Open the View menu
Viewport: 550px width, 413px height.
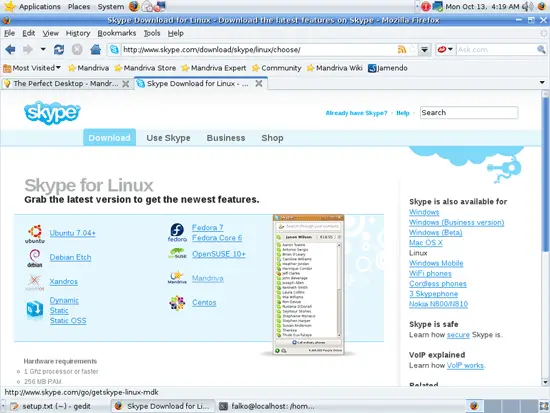(x=51, y=33)
